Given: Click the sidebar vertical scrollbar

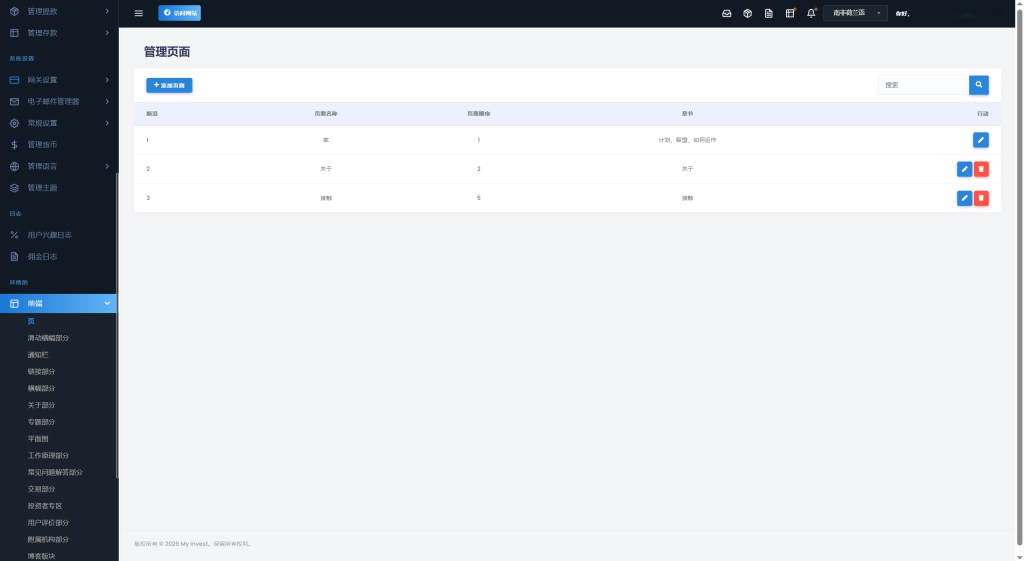Looking at the screenshot, I should [117, 325].
